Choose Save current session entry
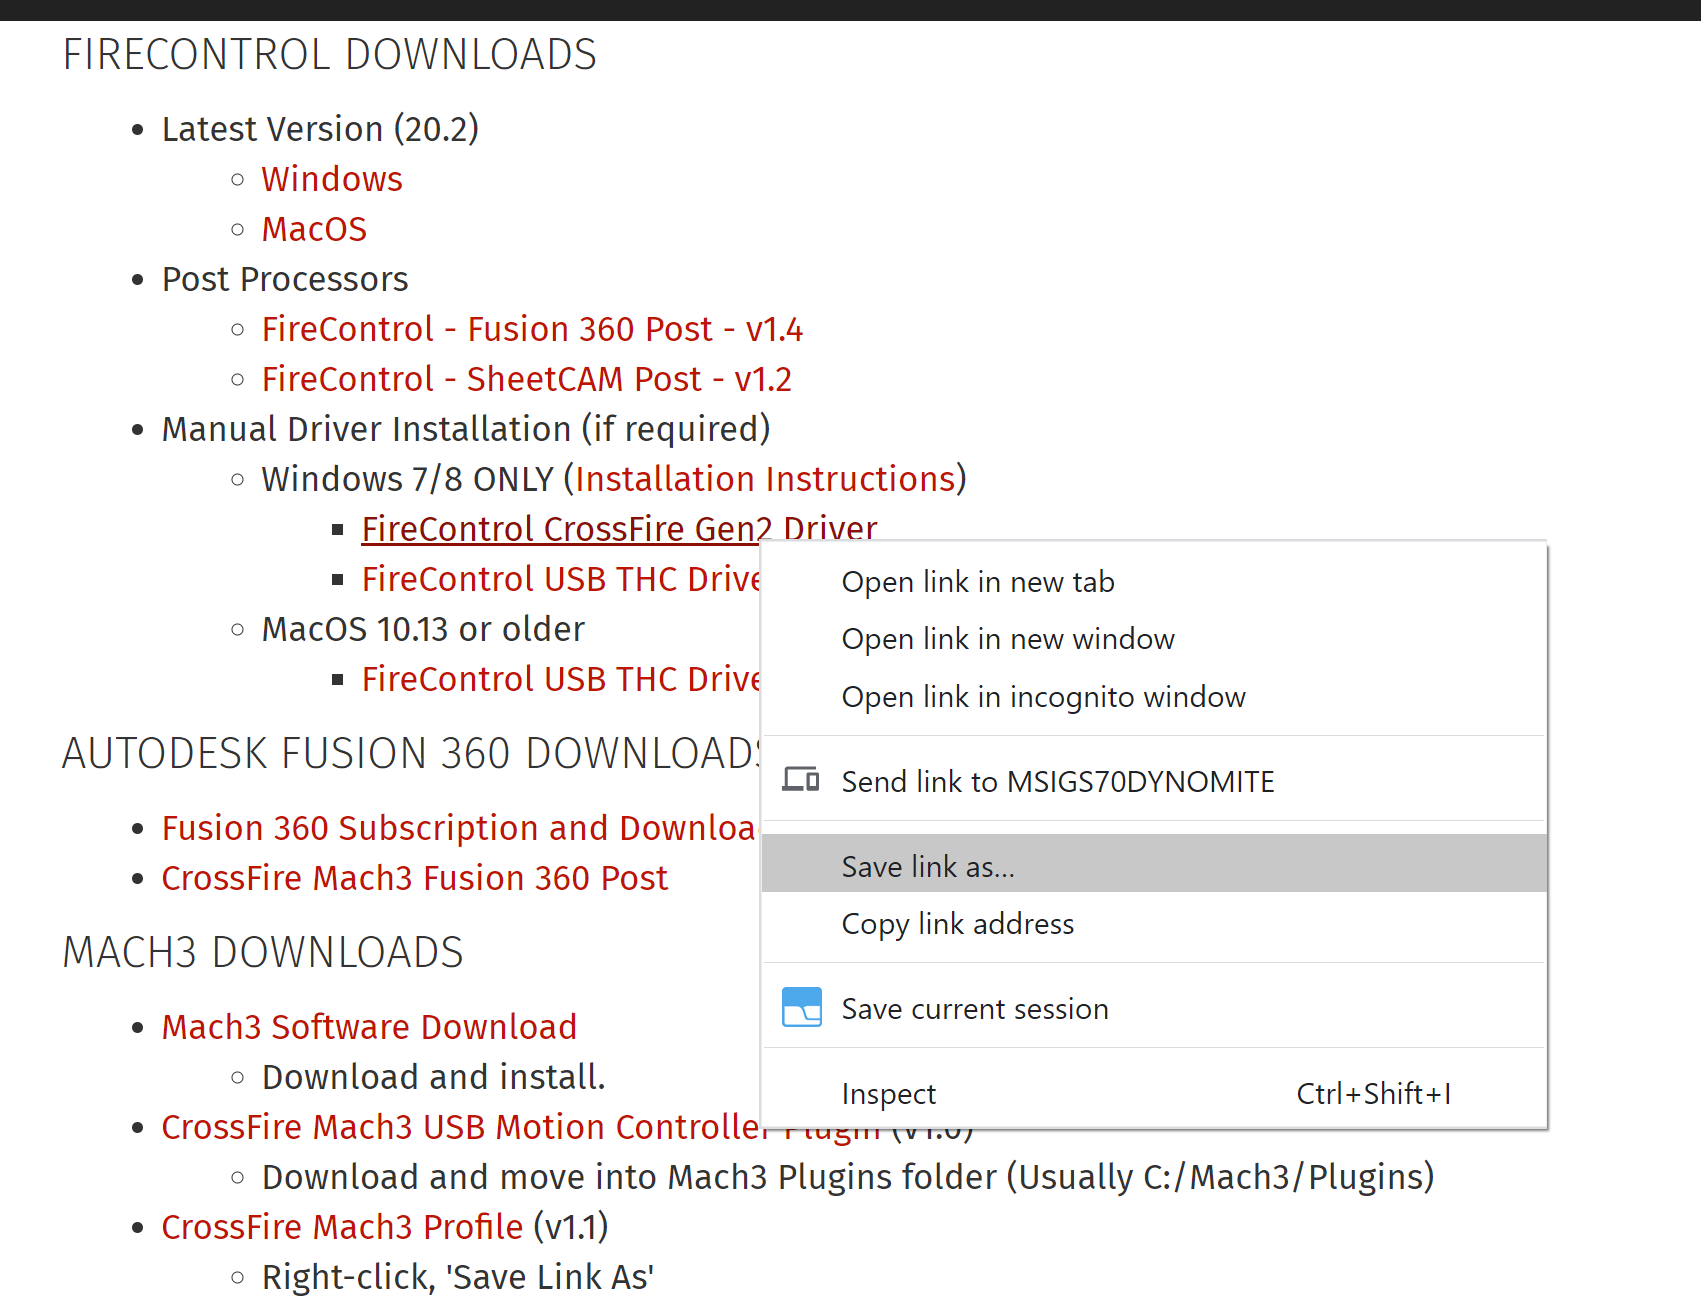This screenshot has height=1298, width=1701. point(1154,1008)
